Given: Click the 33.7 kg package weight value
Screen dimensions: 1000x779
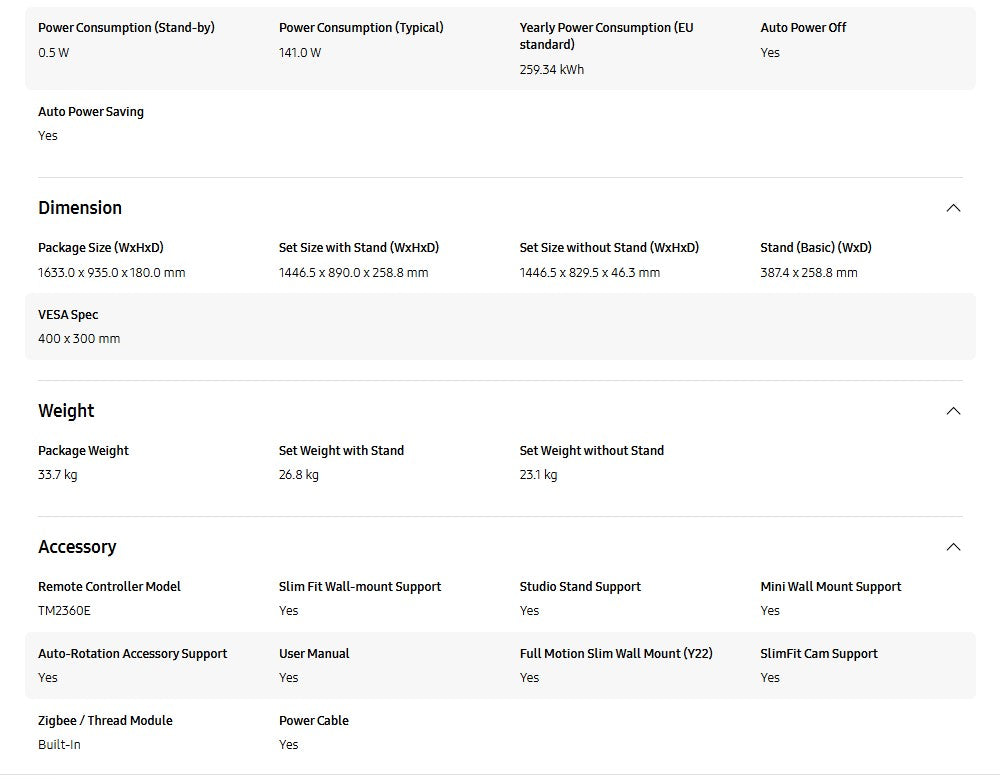Looking at the screenshot, I should [x=57, y=475].
